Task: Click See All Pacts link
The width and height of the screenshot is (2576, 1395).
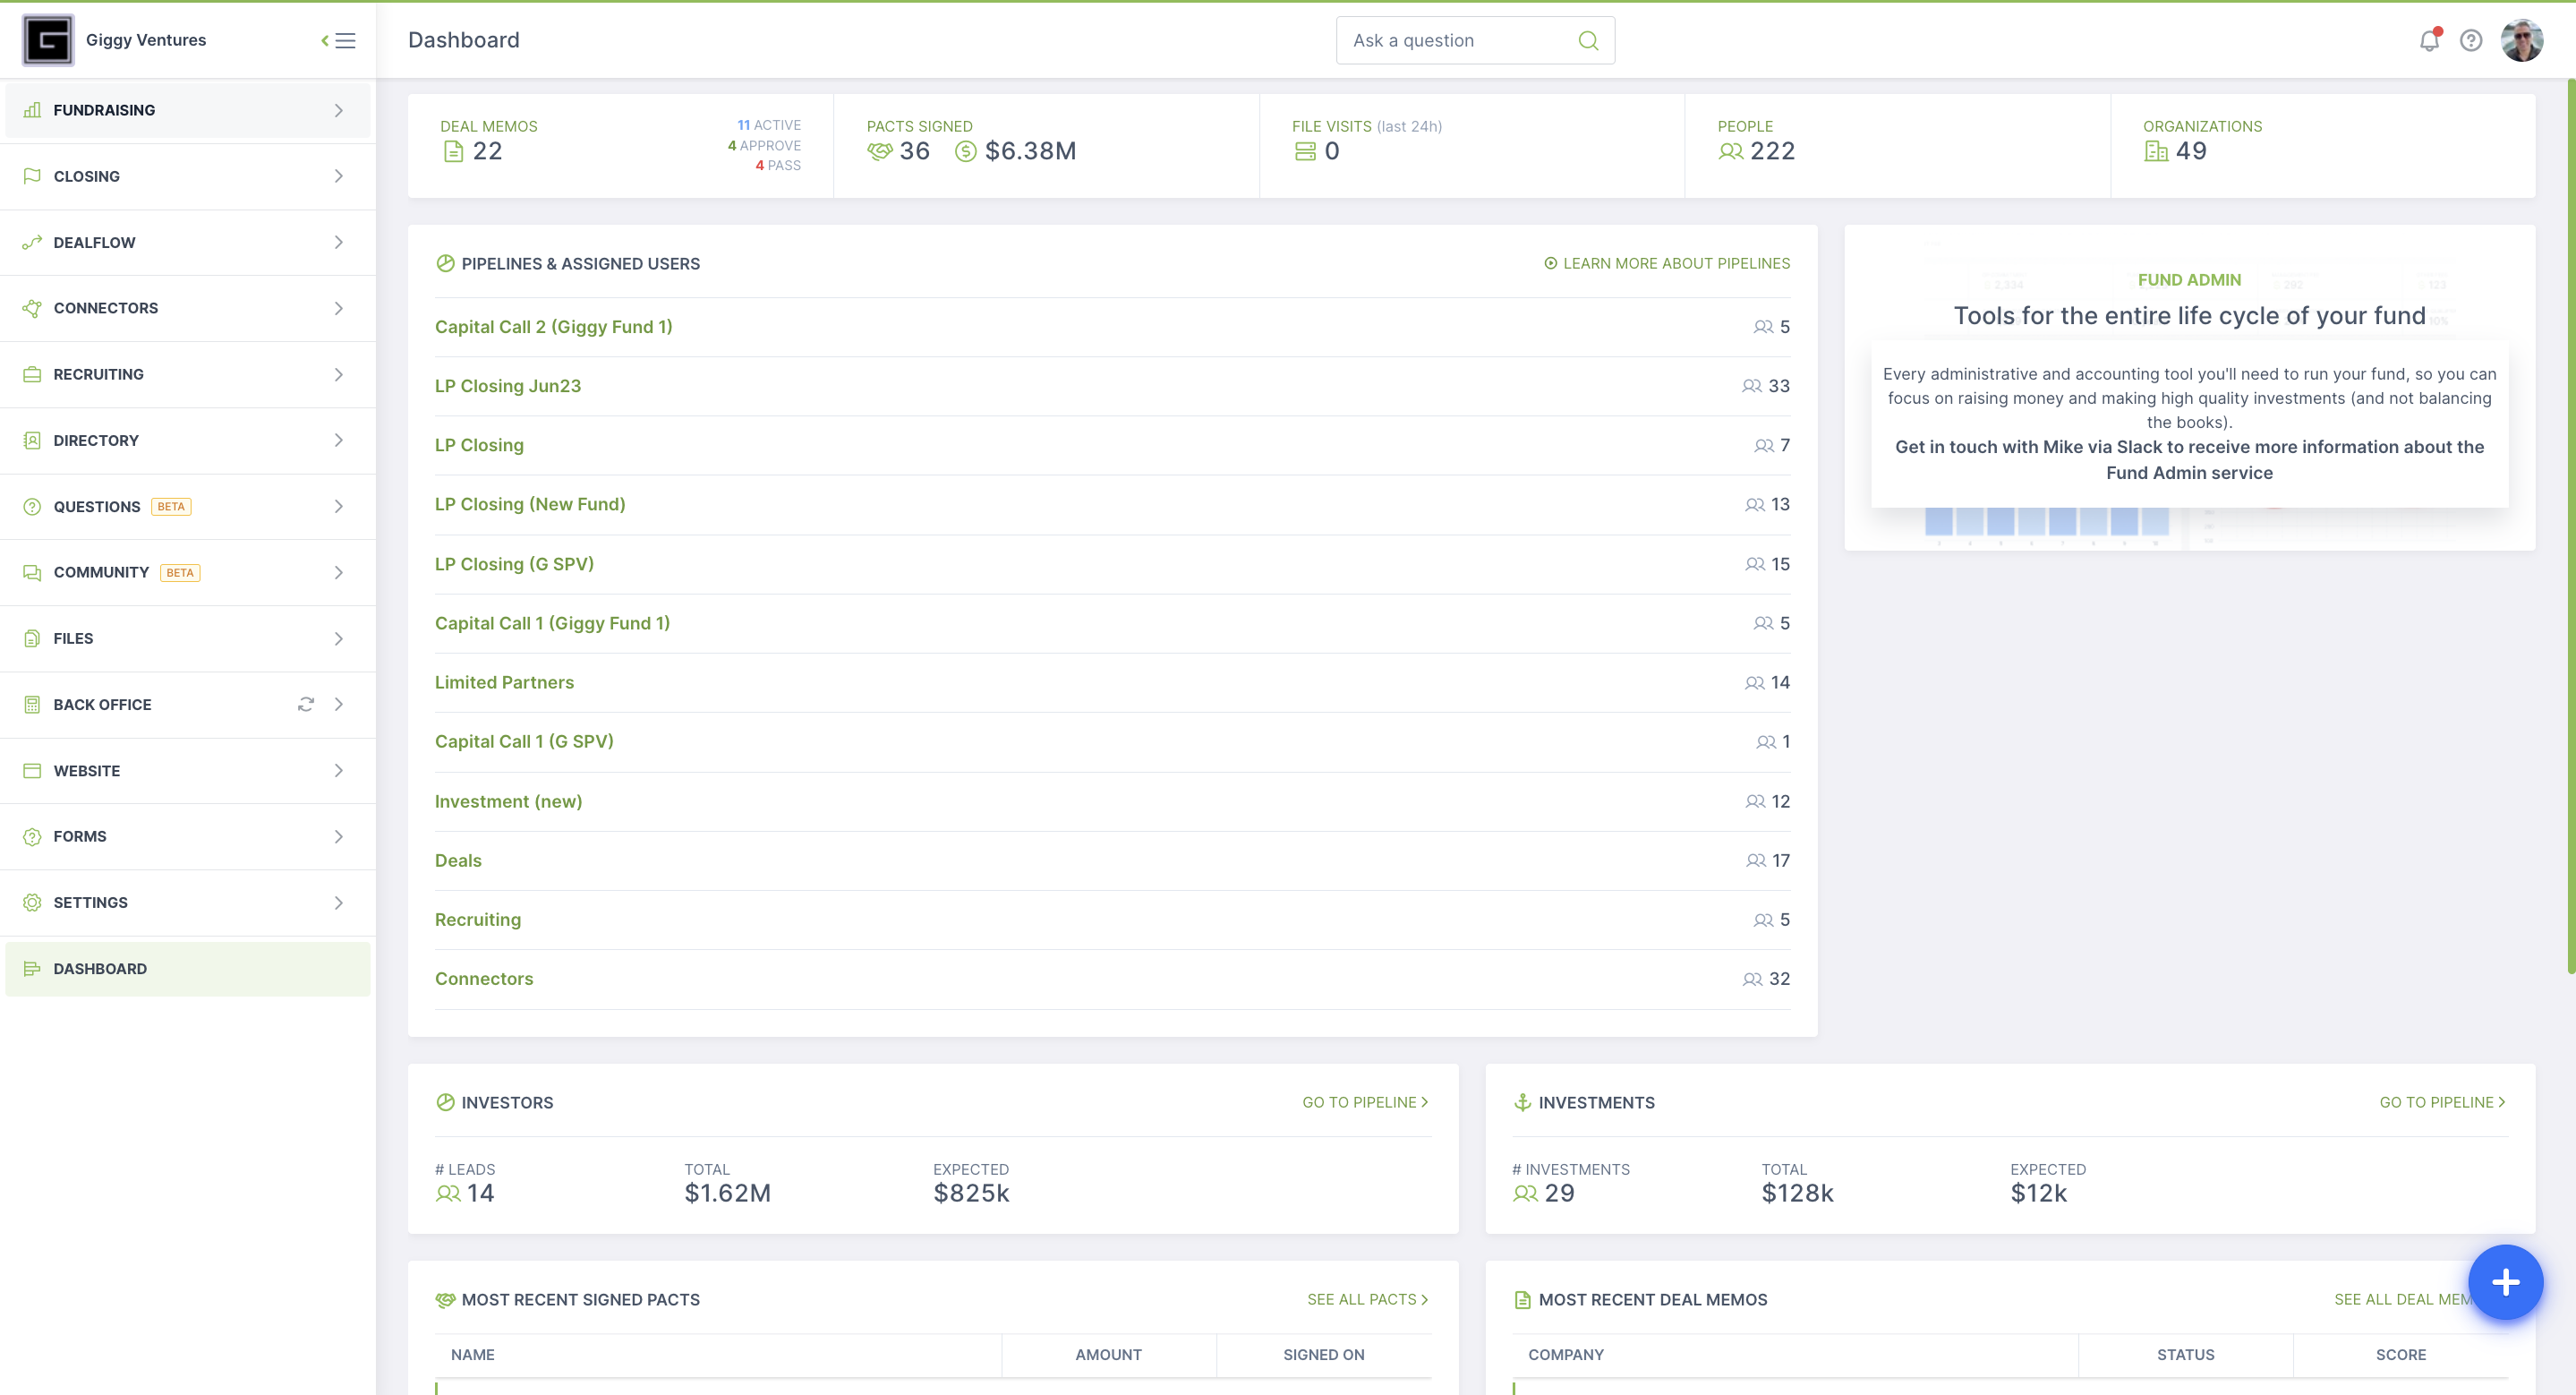Action: [1365, 1297]
